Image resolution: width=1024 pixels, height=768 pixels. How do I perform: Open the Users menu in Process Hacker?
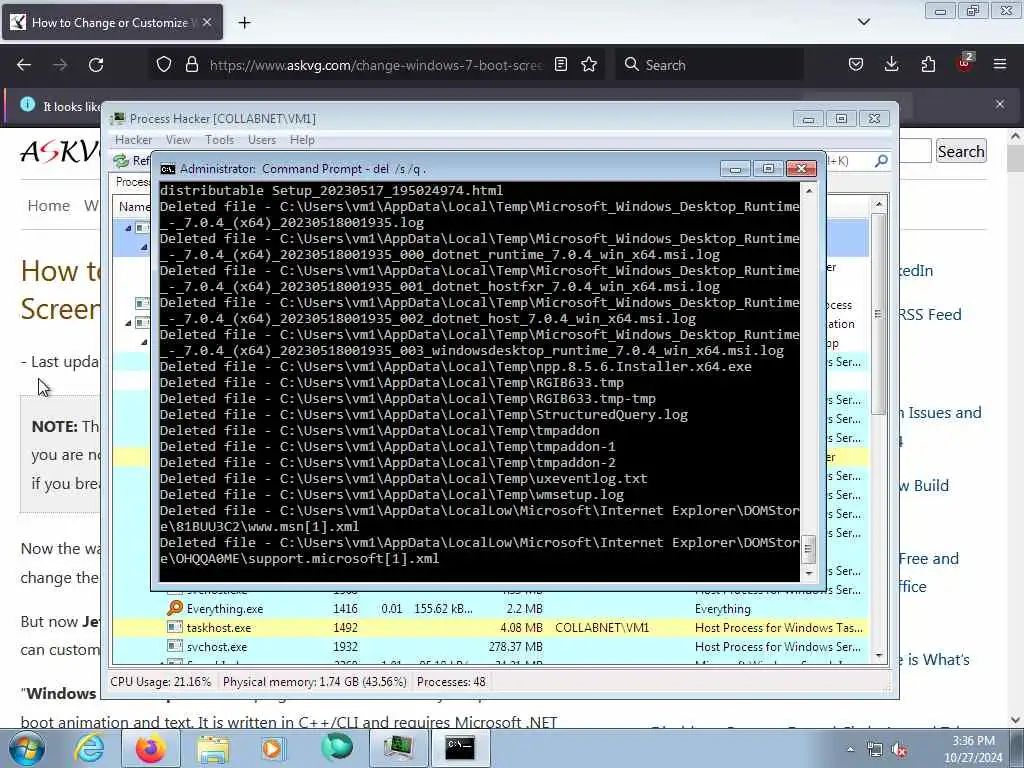pyautogui.click(x=262, y=140)
